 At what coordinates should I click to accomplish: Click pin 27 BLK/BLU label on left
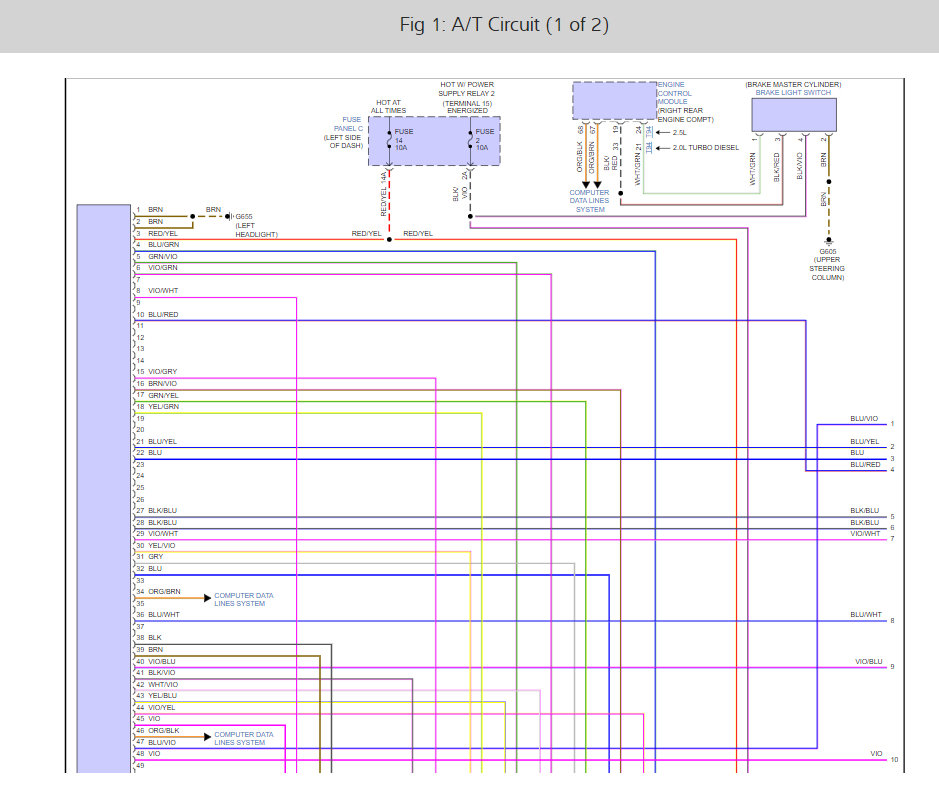tap(162, 511)
